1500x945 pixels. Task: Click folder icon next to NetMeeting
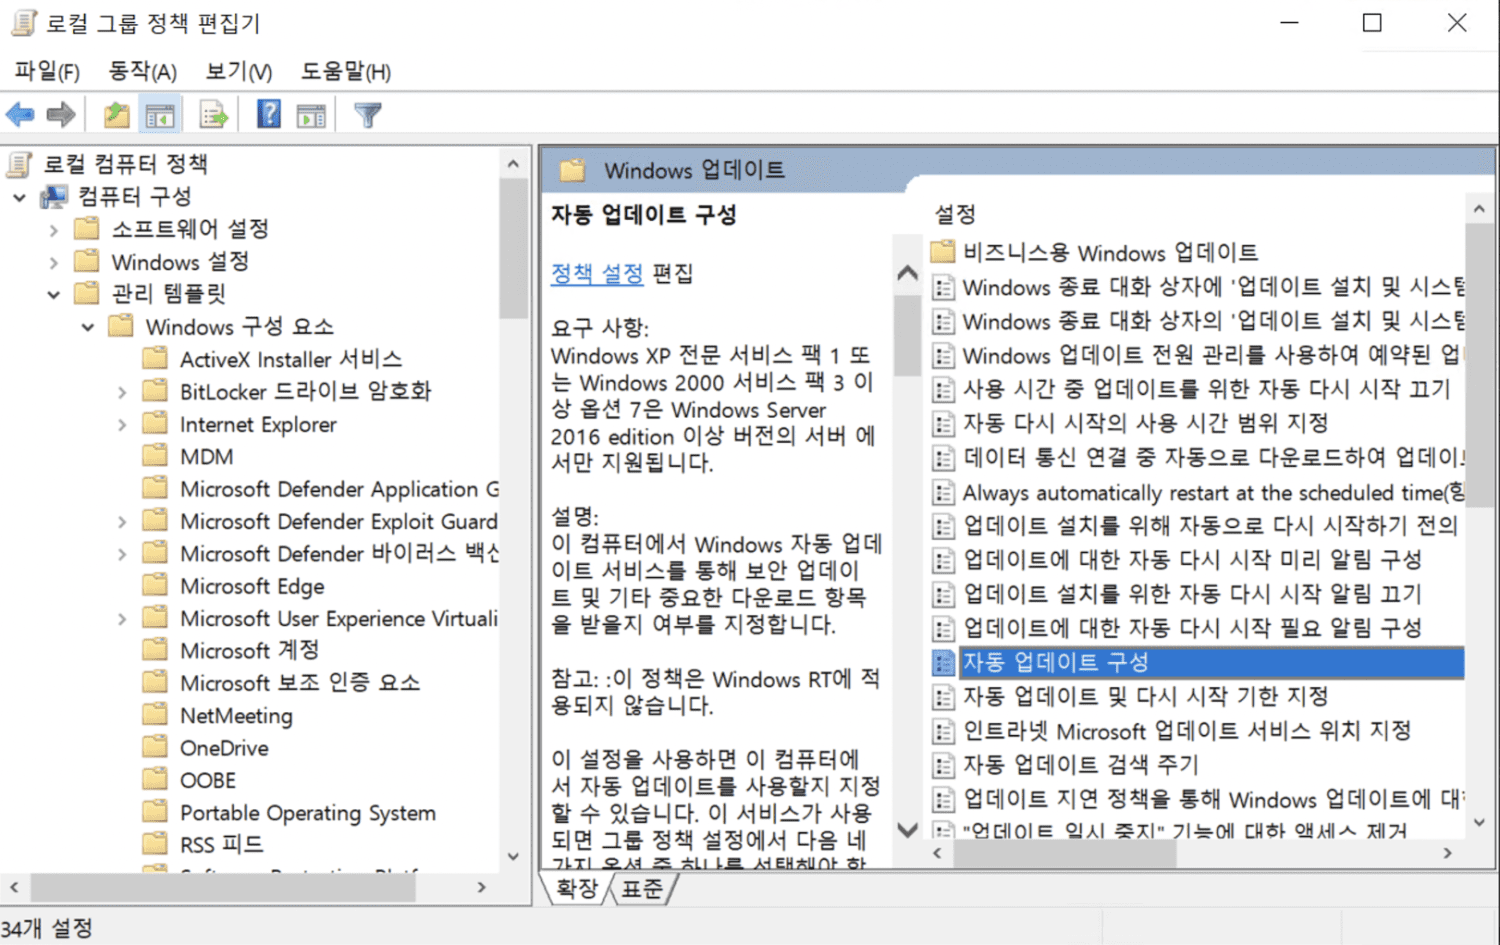pyautogui.click(x=155, y=715)
